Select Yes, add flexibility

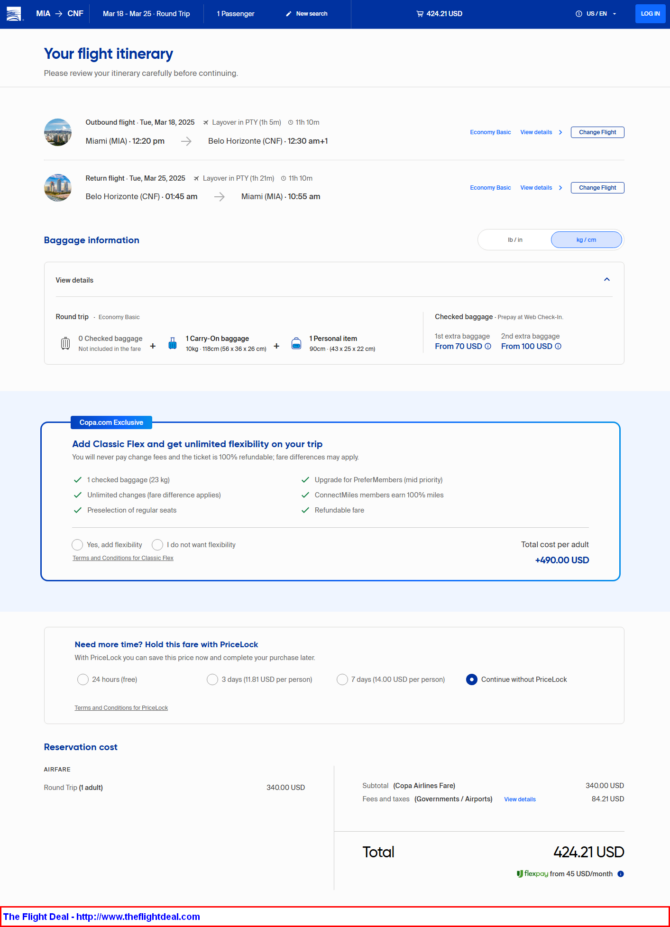click(77, 544)
